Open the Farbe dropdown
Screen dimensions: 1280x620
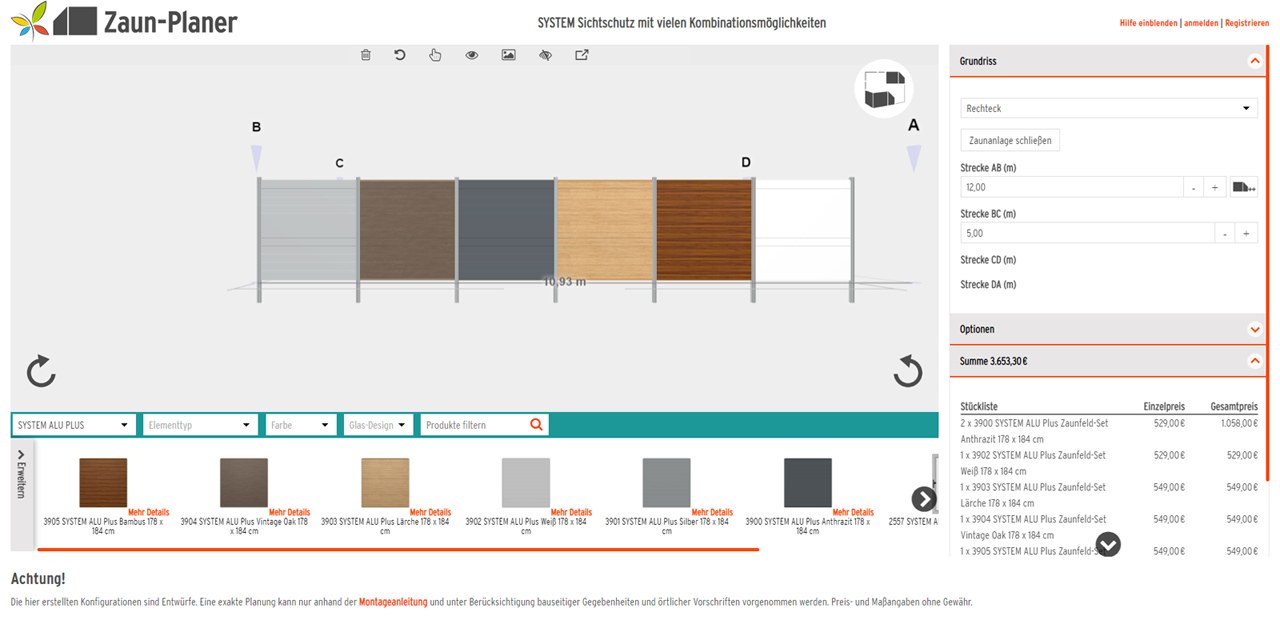point(300,425)
